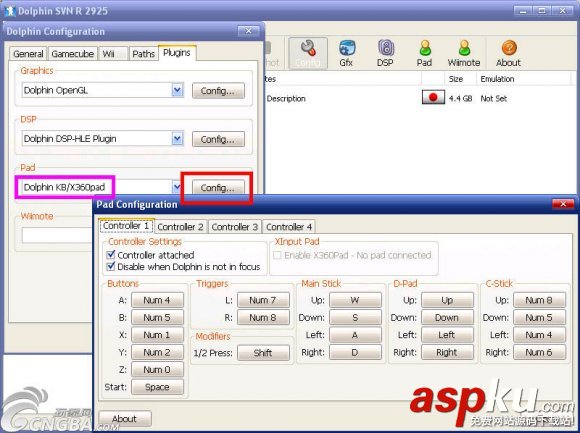Select the Controller 3 tab
The height and width of the screenshot is (433, 580).
pyautogui.click(x=235, y=227)
